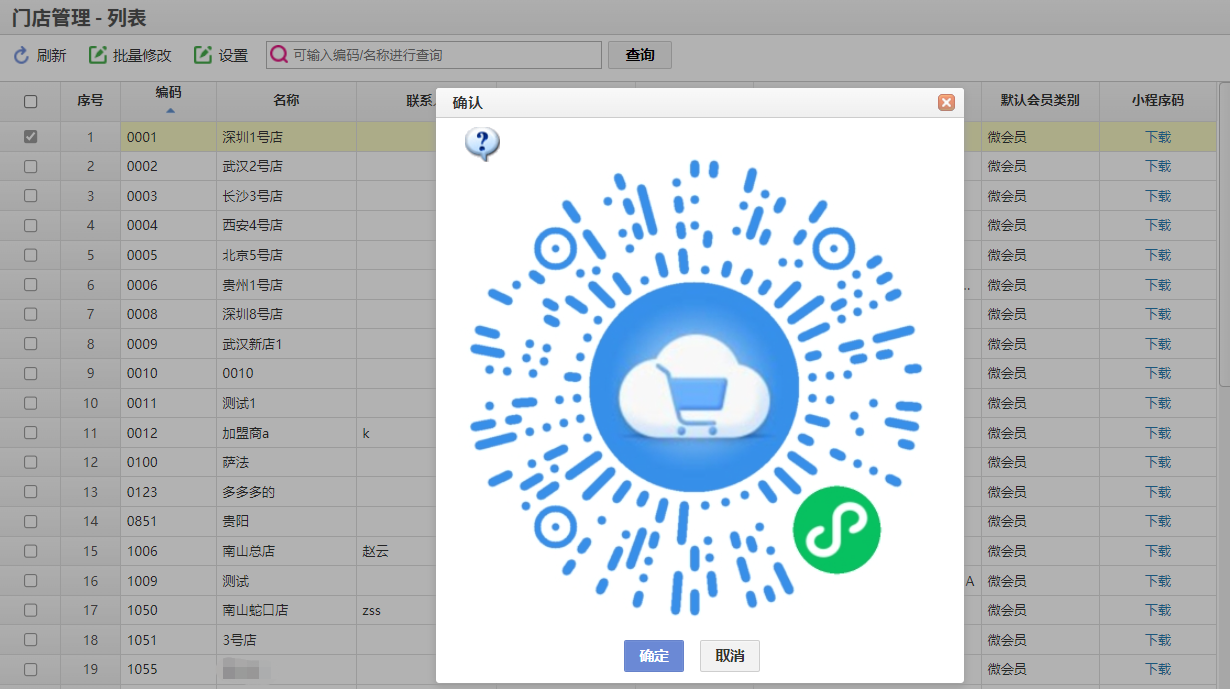Screen dimensions: 1230x689
Task: Confirm with the 确定 button
Action: point(654,656)
